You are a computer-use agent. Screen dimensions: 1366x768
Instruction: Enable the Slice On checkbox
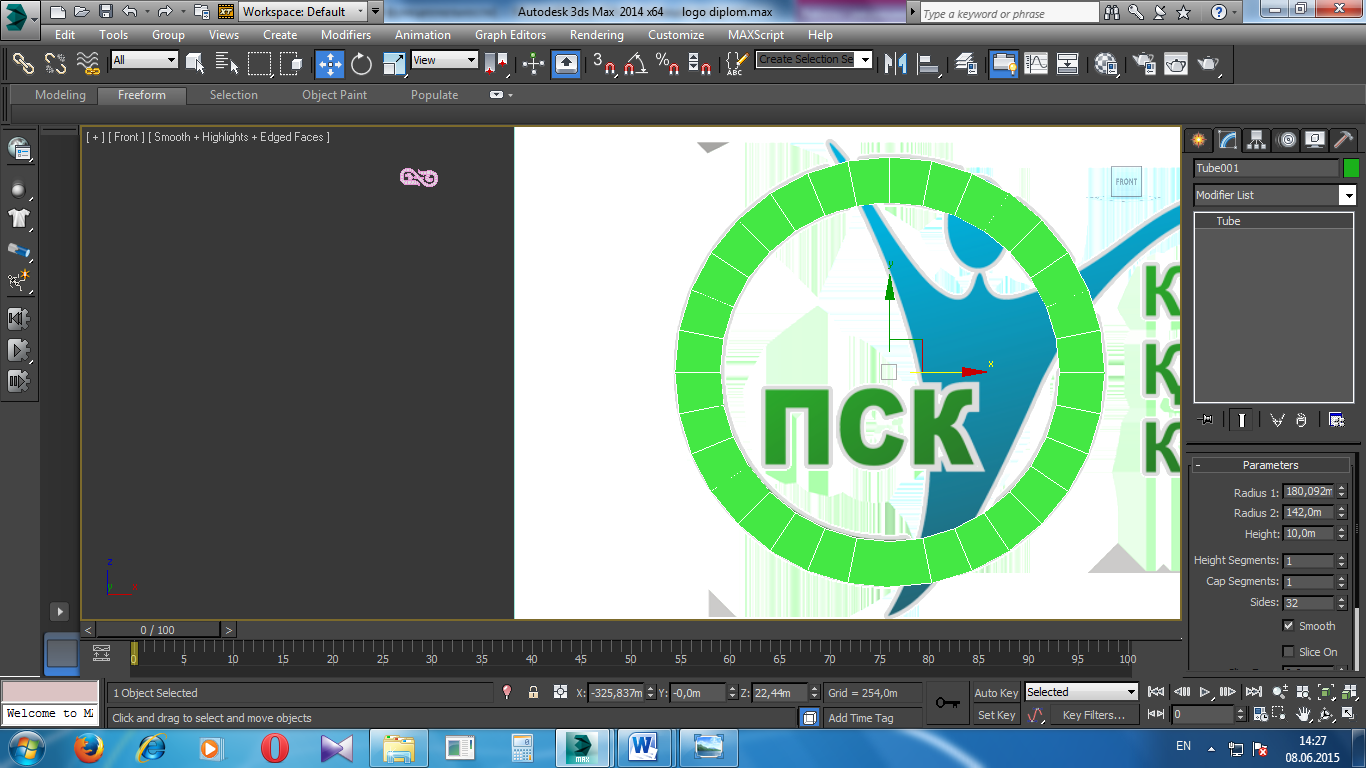[1288, 652]
